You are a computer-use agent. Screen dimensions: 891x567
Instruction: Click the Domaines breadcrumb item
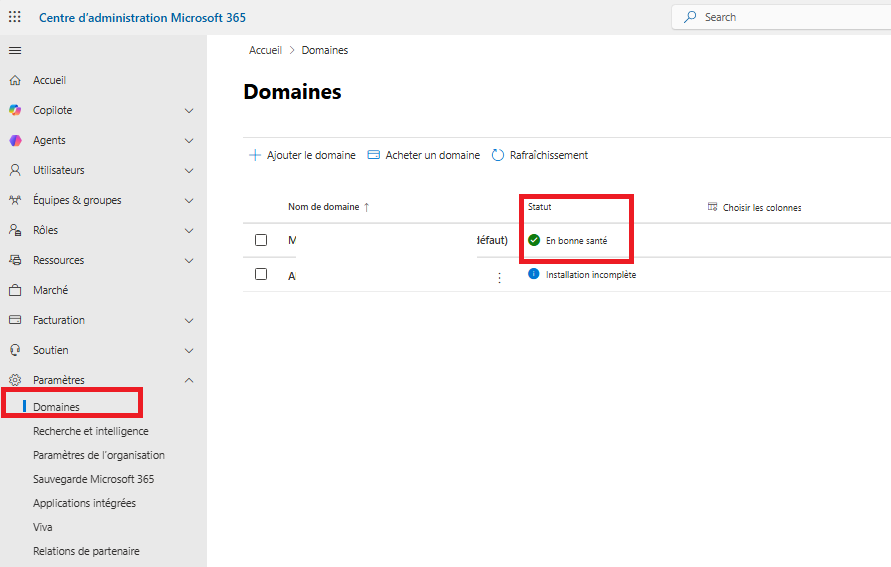pyautogui.click(x=324, y=50)
